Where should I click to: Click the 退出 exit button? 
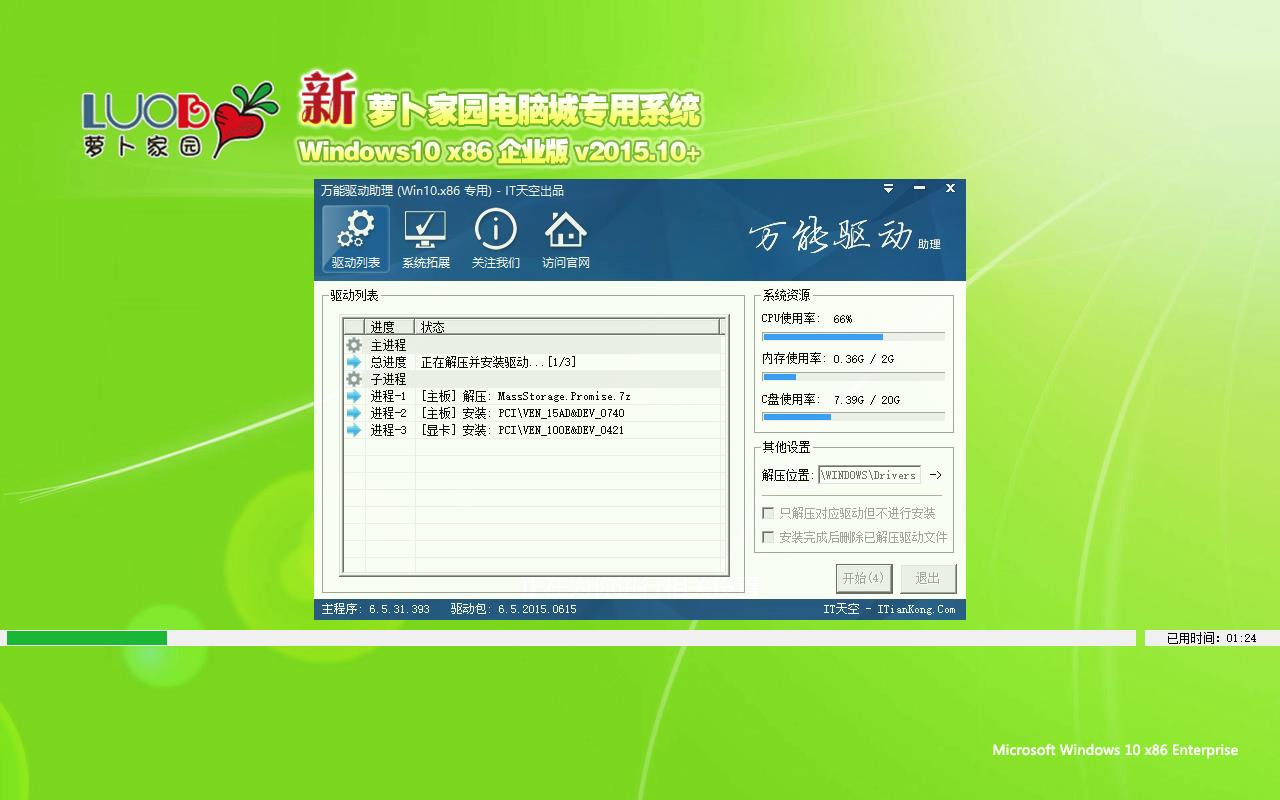click(928, 578)
